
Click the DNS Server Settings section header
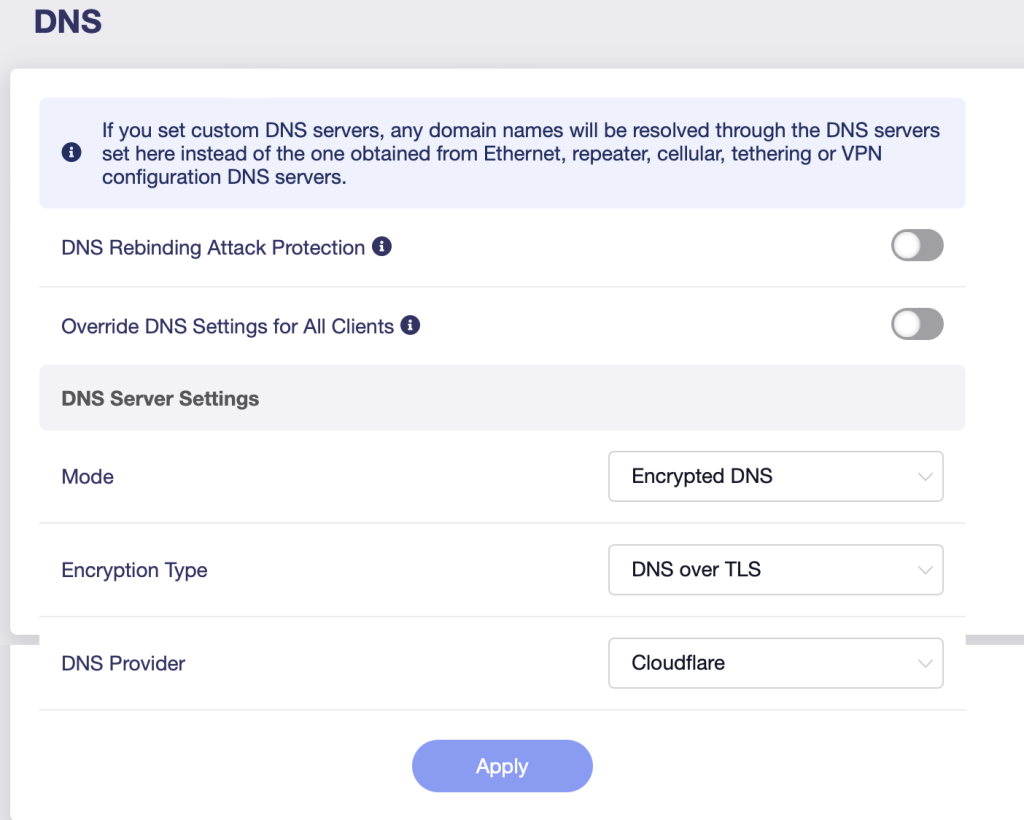160,399
